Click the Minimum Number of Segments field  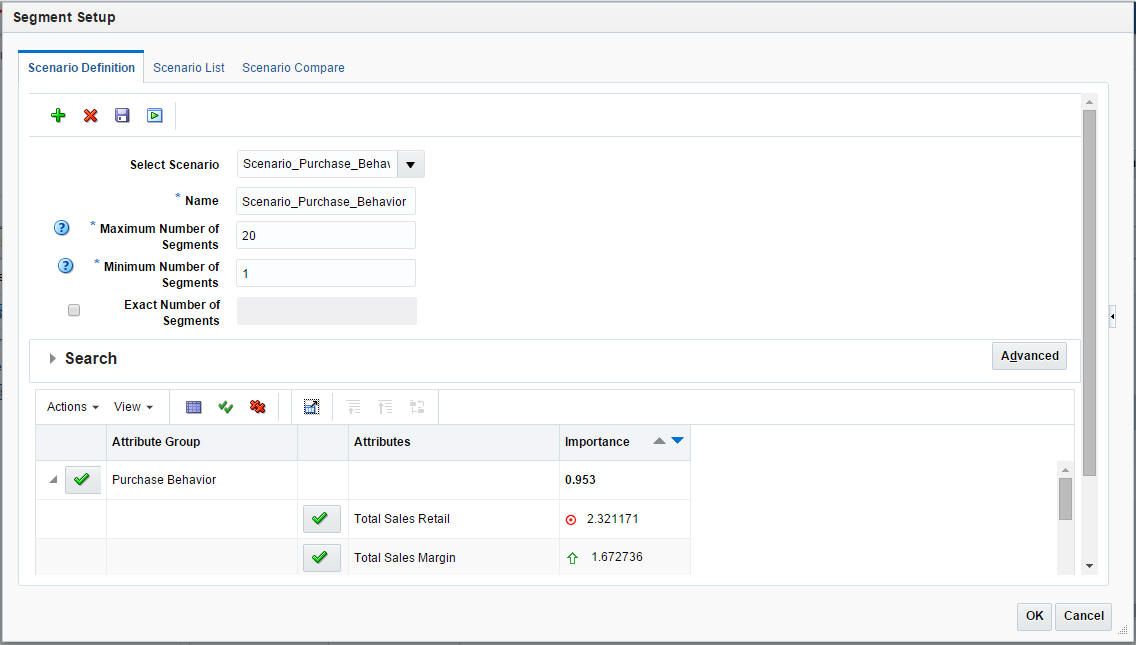326,273
